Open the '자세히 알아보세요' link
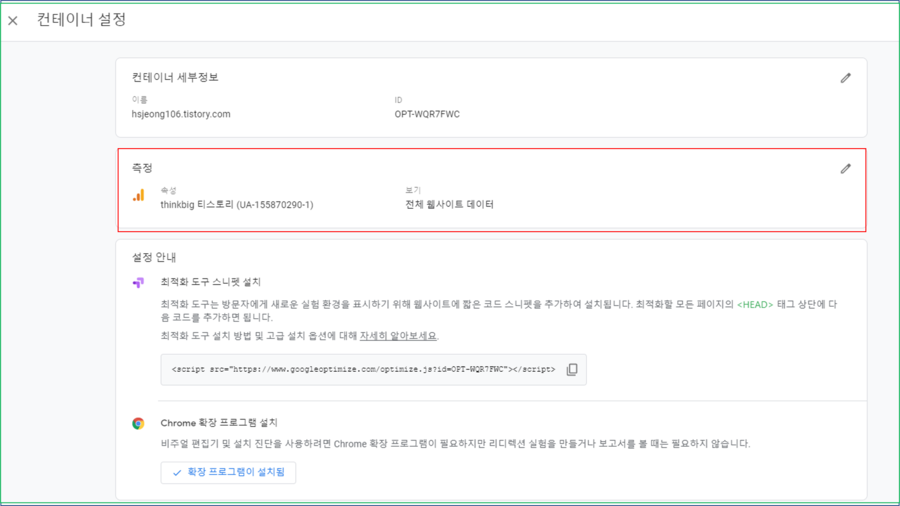The image size is (900, 506). click(x=398, y=336)
